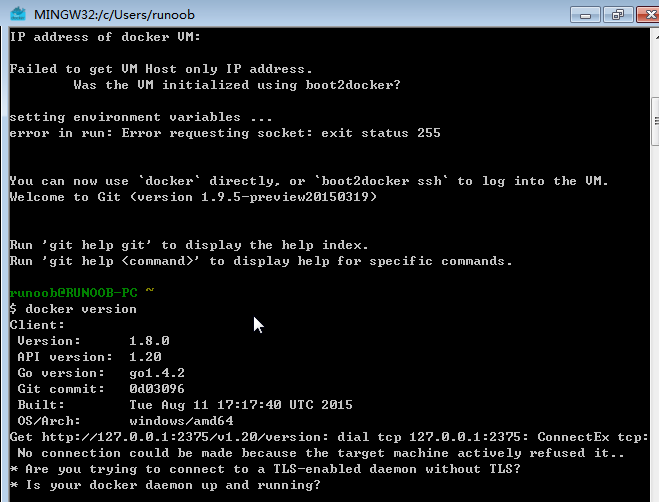The width and height of the screenshot is (659, 502).
Task: Click the green runoob@RUNOOB-PC prompt text
Action: click(75, 293)
